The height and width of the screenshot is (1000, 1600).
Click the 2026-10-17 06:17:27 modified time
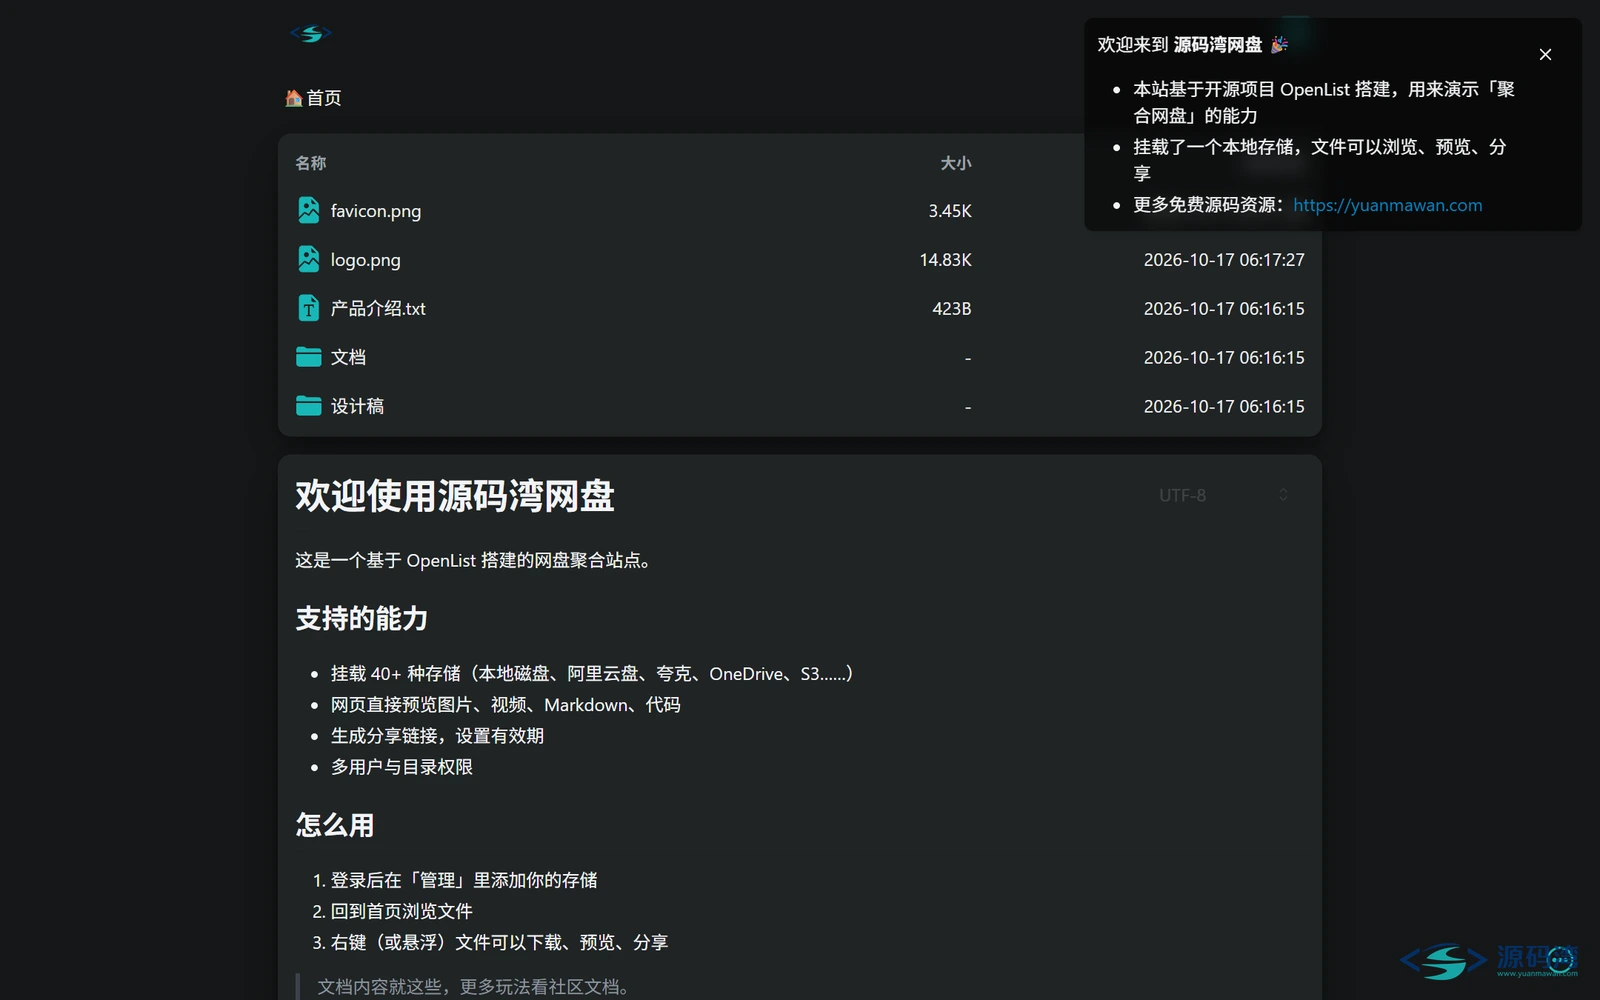click(1224, 260)
